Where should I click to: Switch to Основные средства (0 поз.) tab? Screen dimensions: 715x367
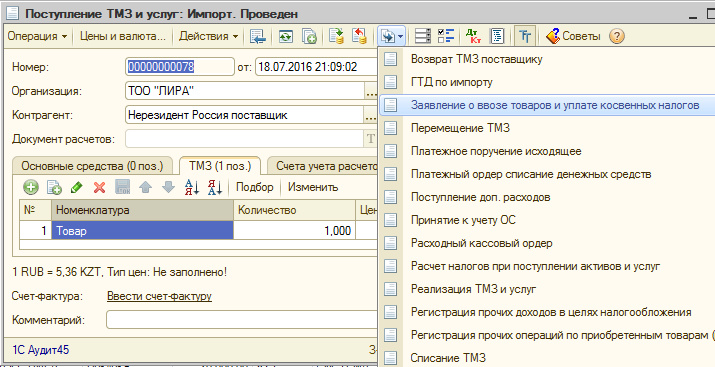coord(92,166)
